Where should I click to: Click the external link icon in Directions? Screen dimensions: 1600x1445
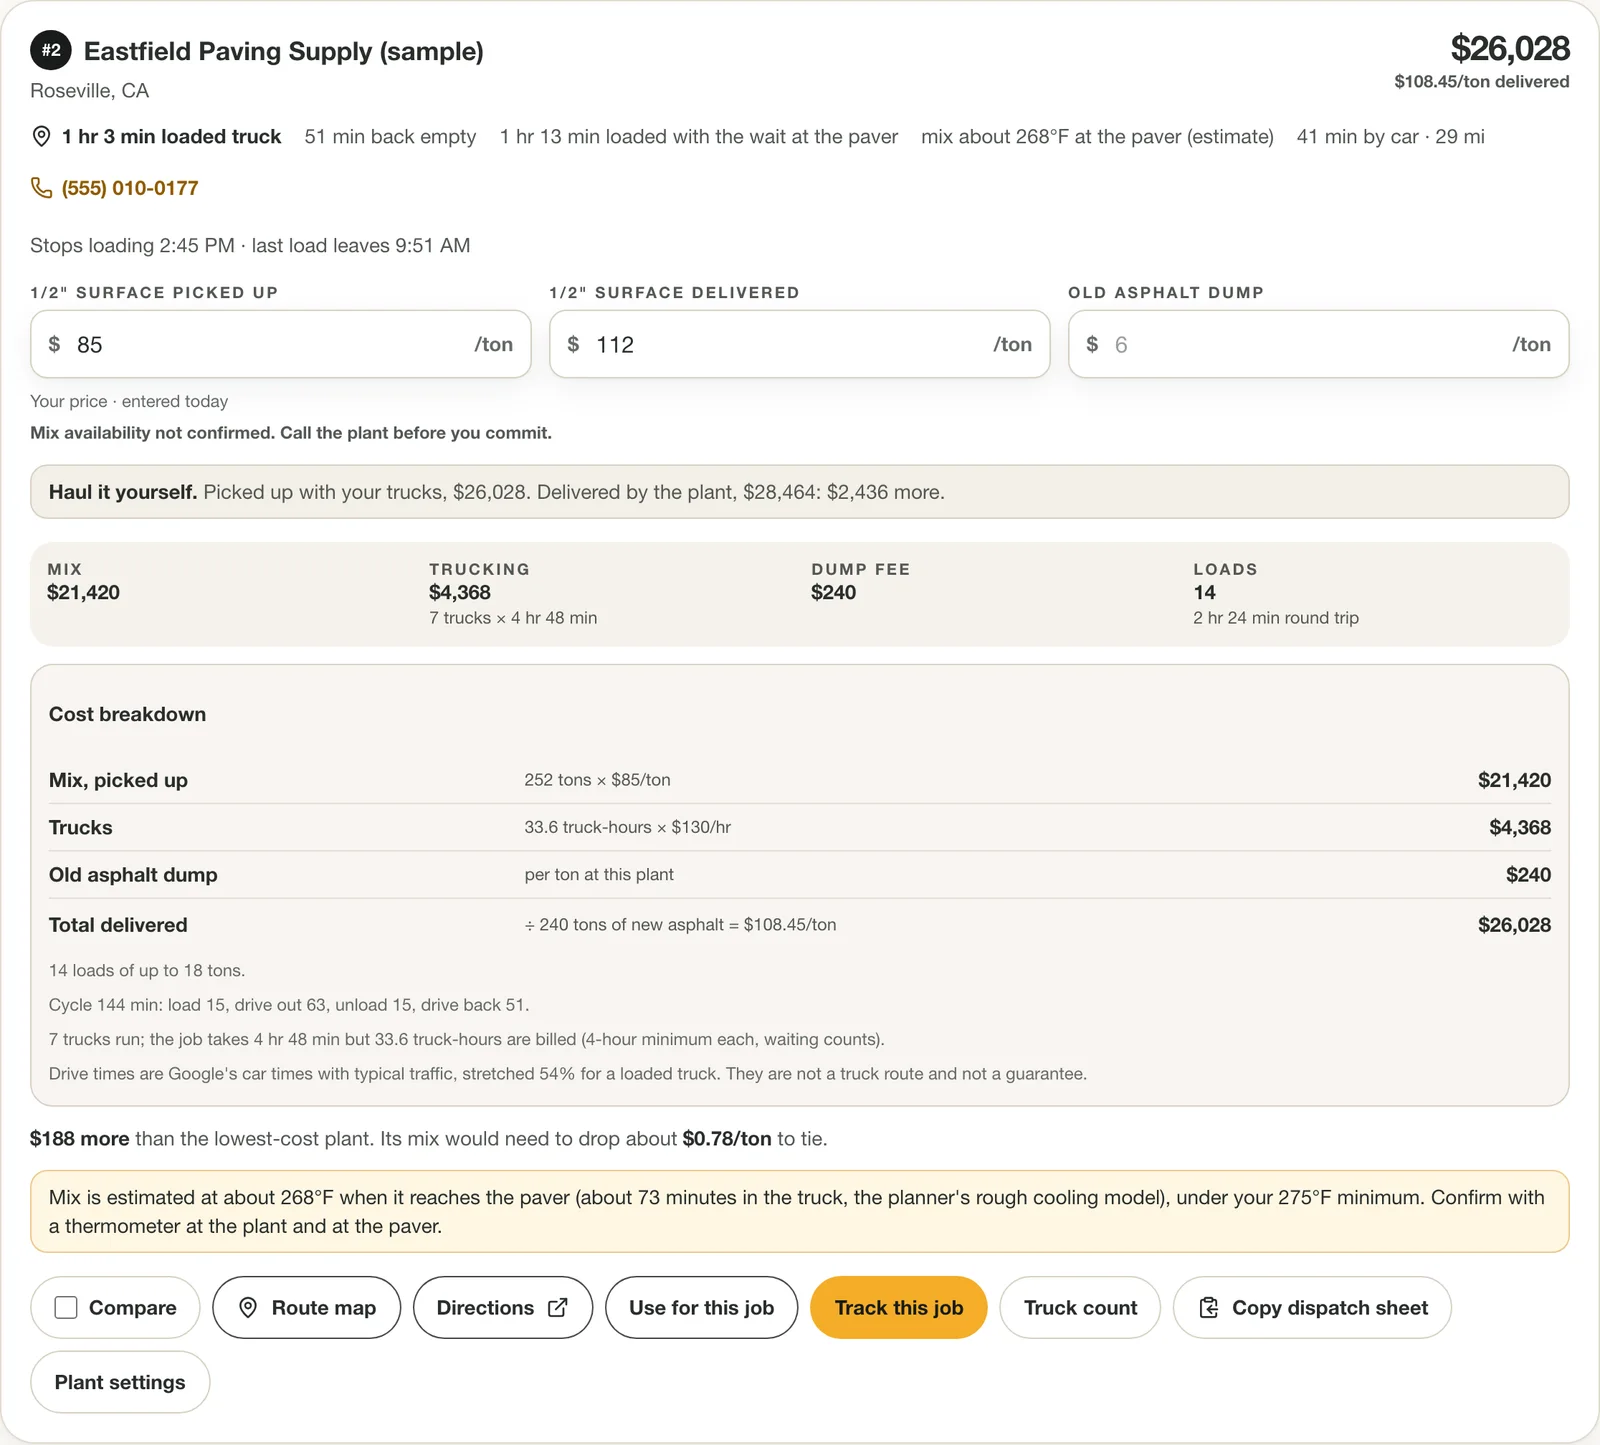[x=558, y=1307]
